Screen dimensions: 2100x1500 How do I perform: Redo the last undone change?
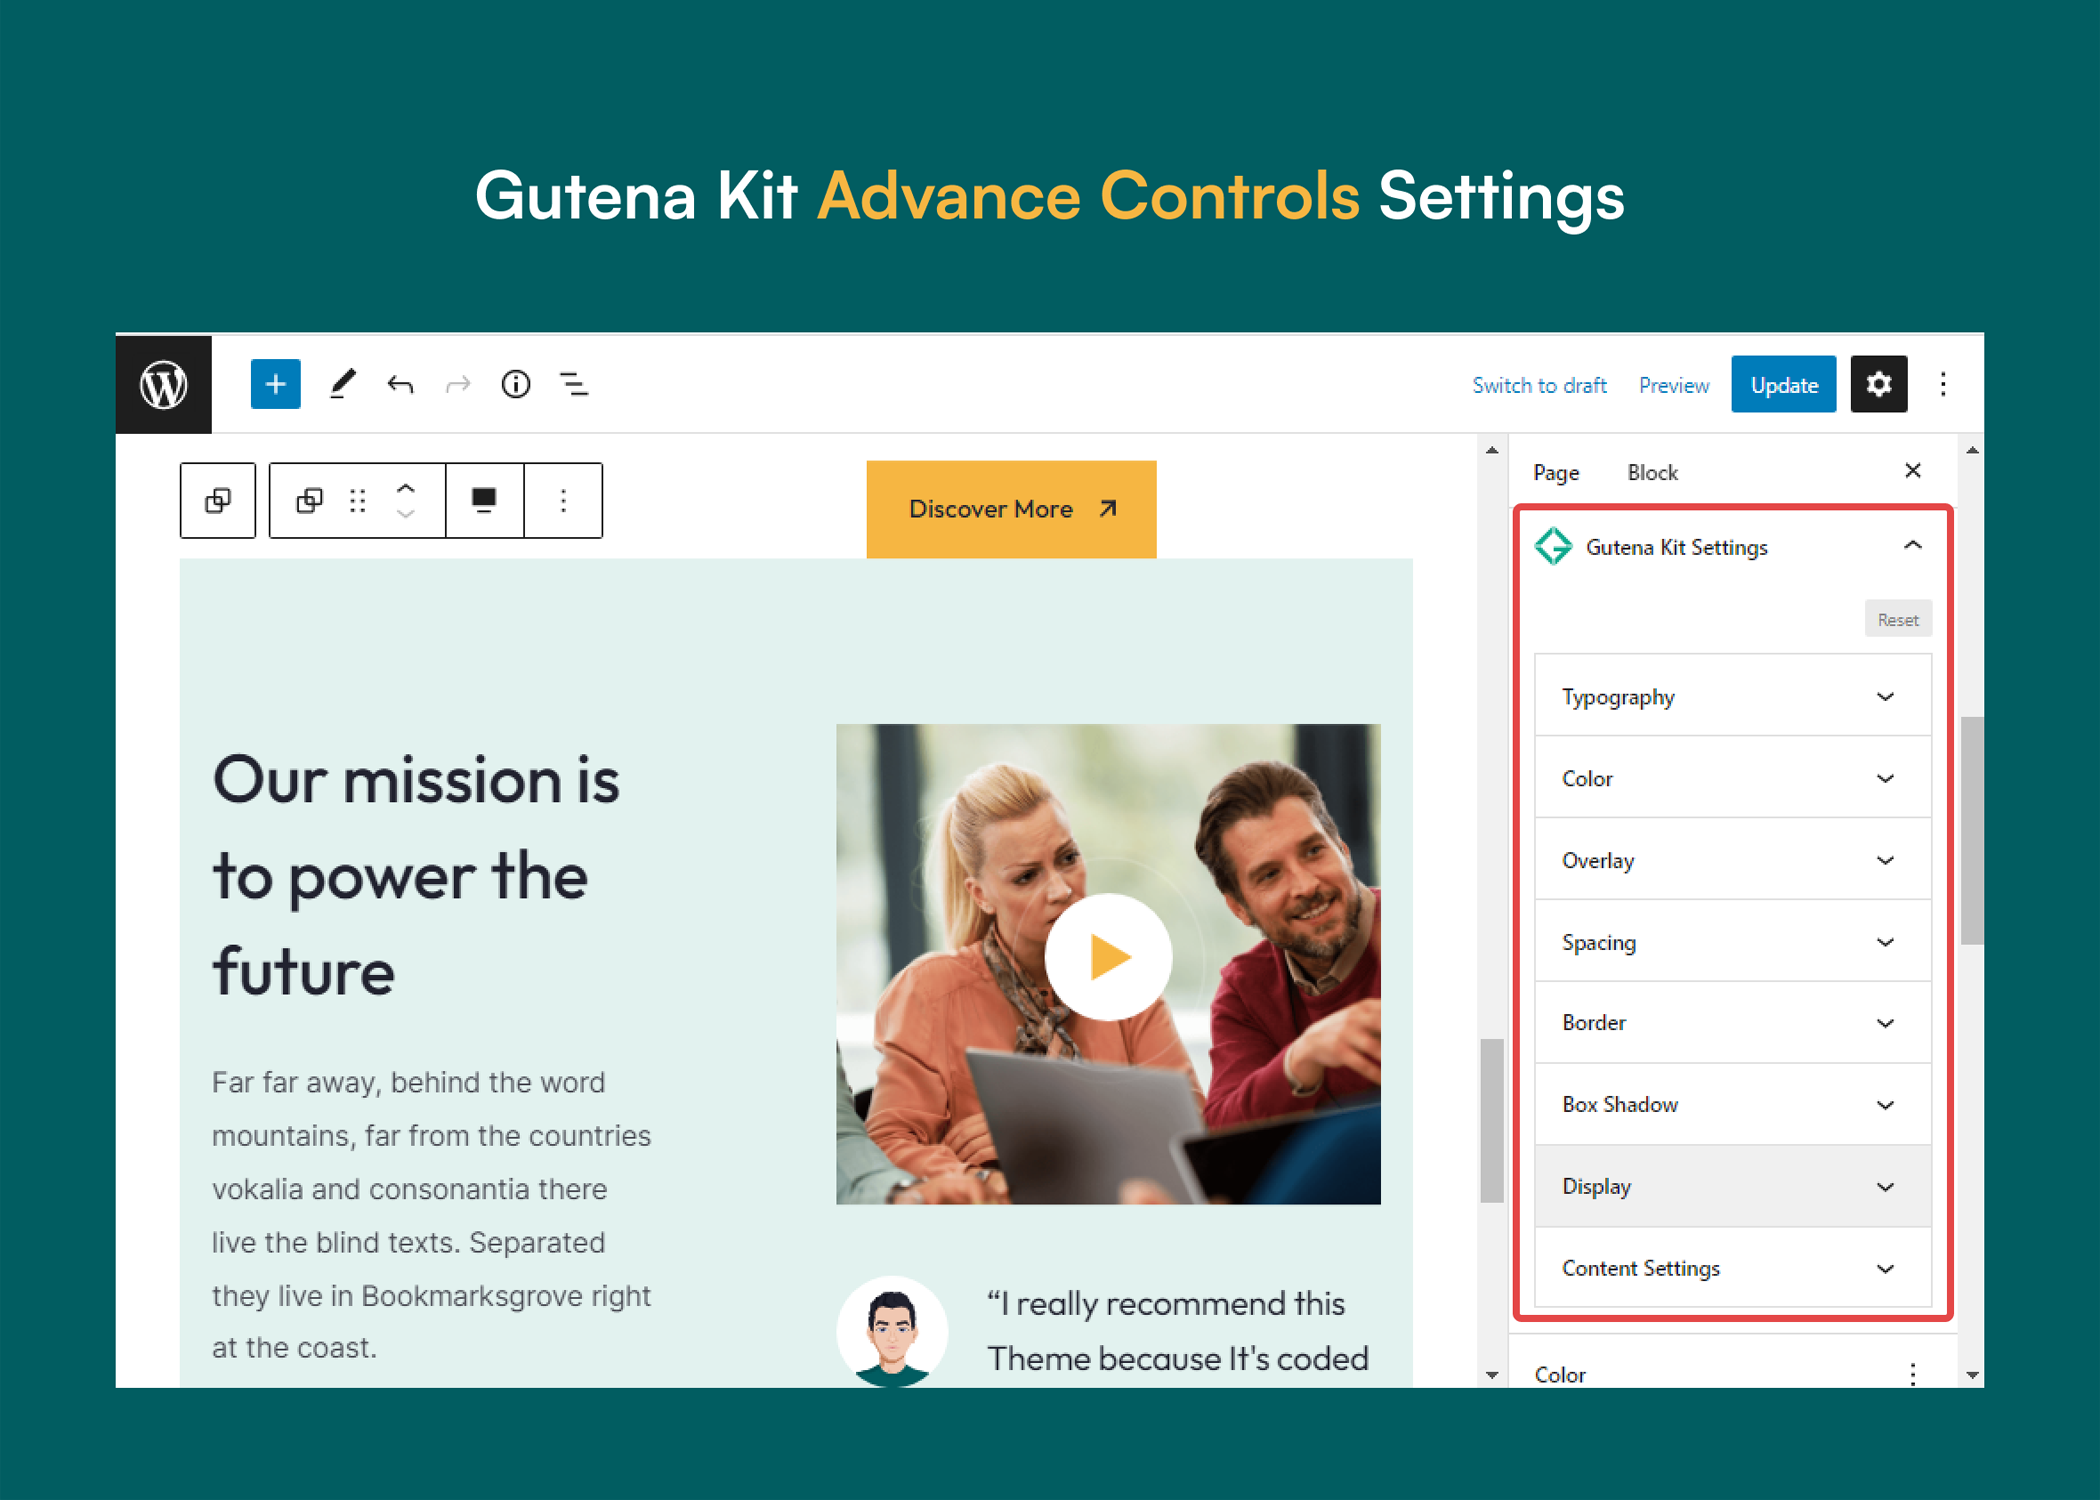(458, 384)
